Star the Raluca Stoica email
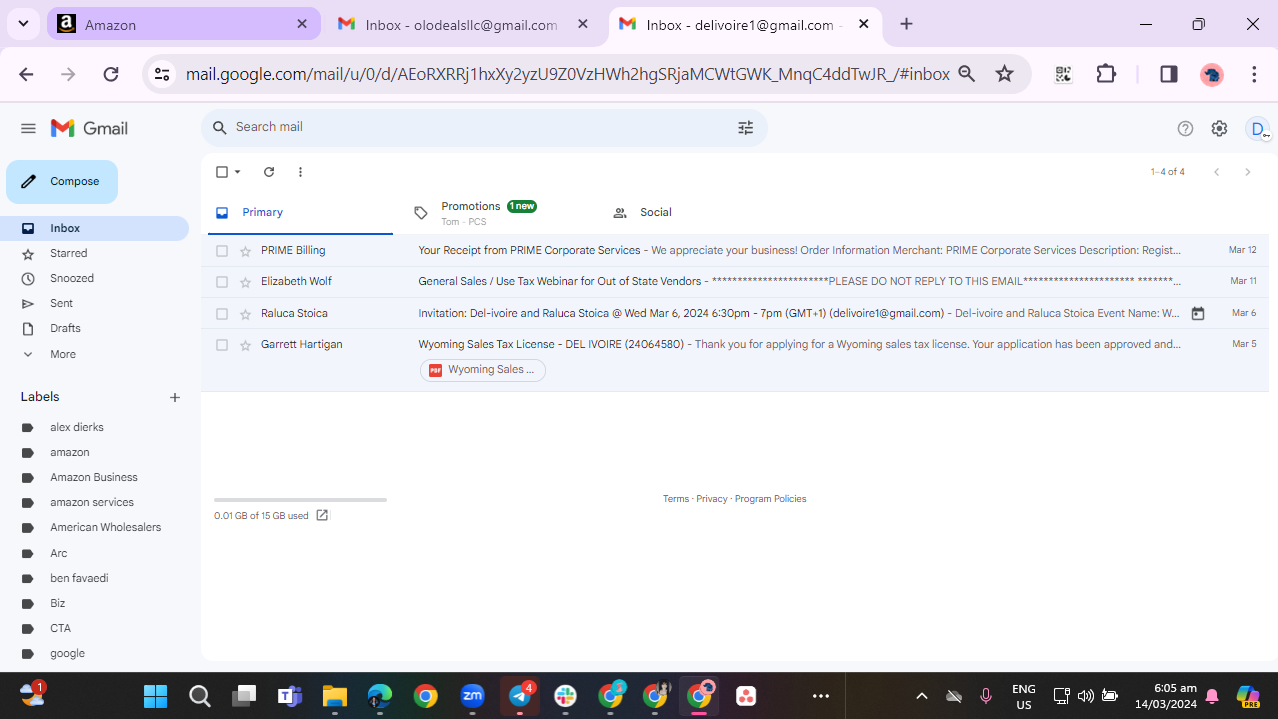This screenshot has height=719, width=1278. [x=245, y=314]
